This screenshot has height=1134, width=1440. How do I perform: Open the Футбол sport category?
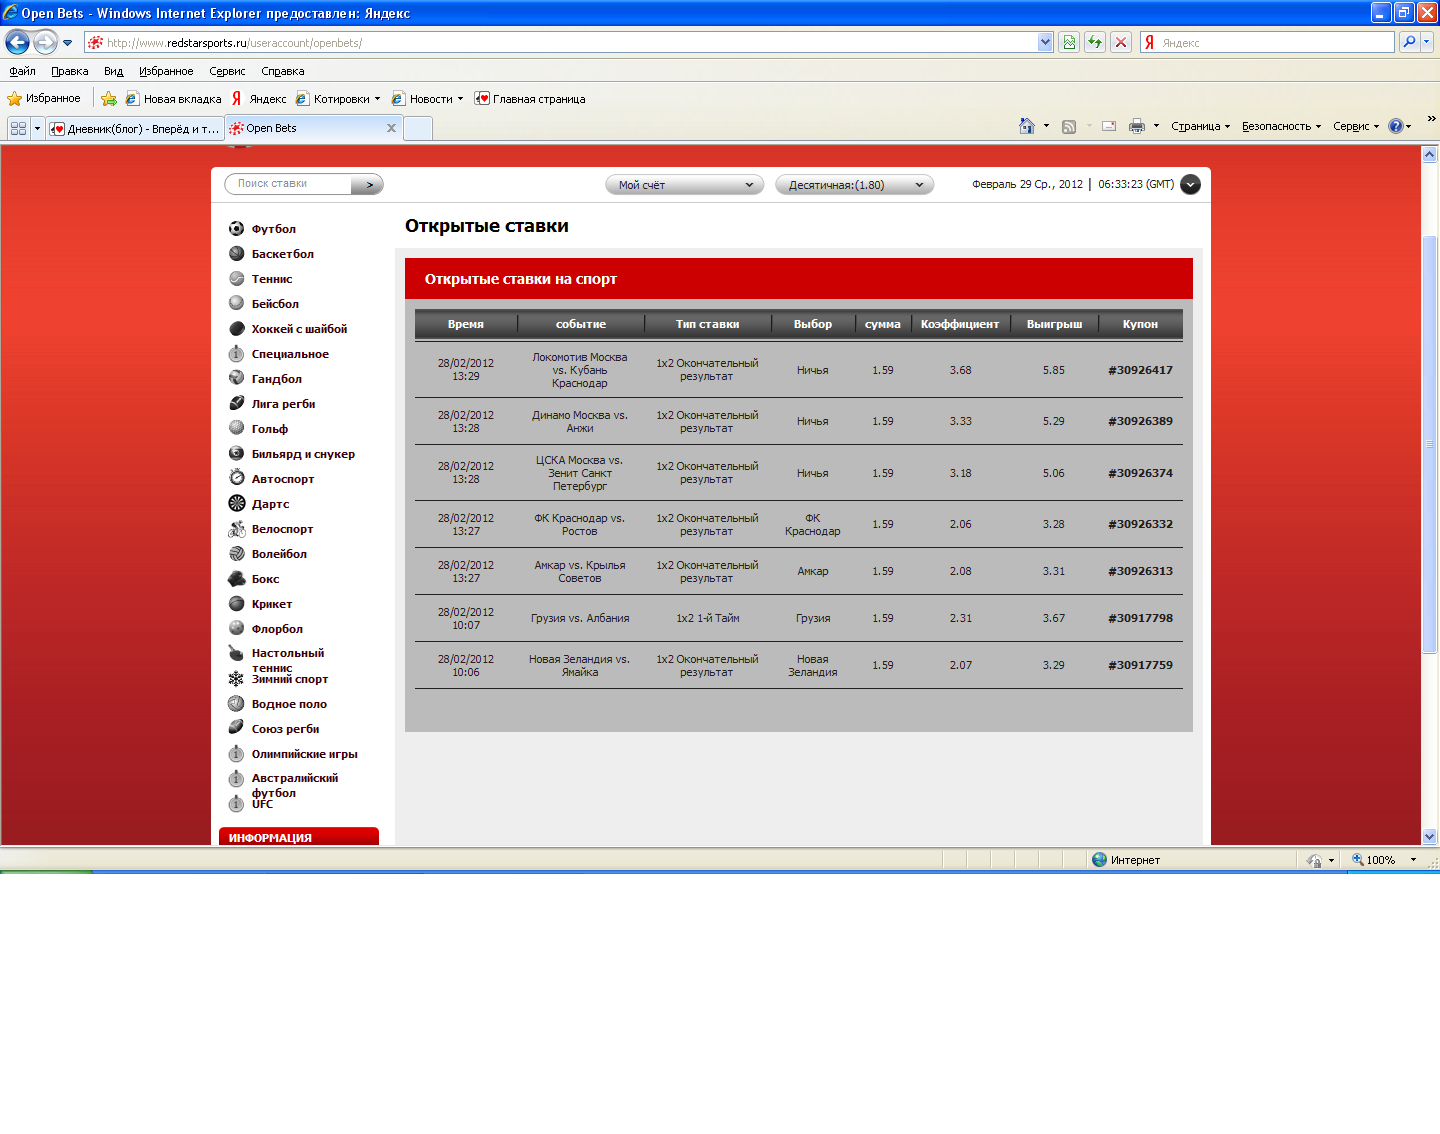click(x=273, y=229)
